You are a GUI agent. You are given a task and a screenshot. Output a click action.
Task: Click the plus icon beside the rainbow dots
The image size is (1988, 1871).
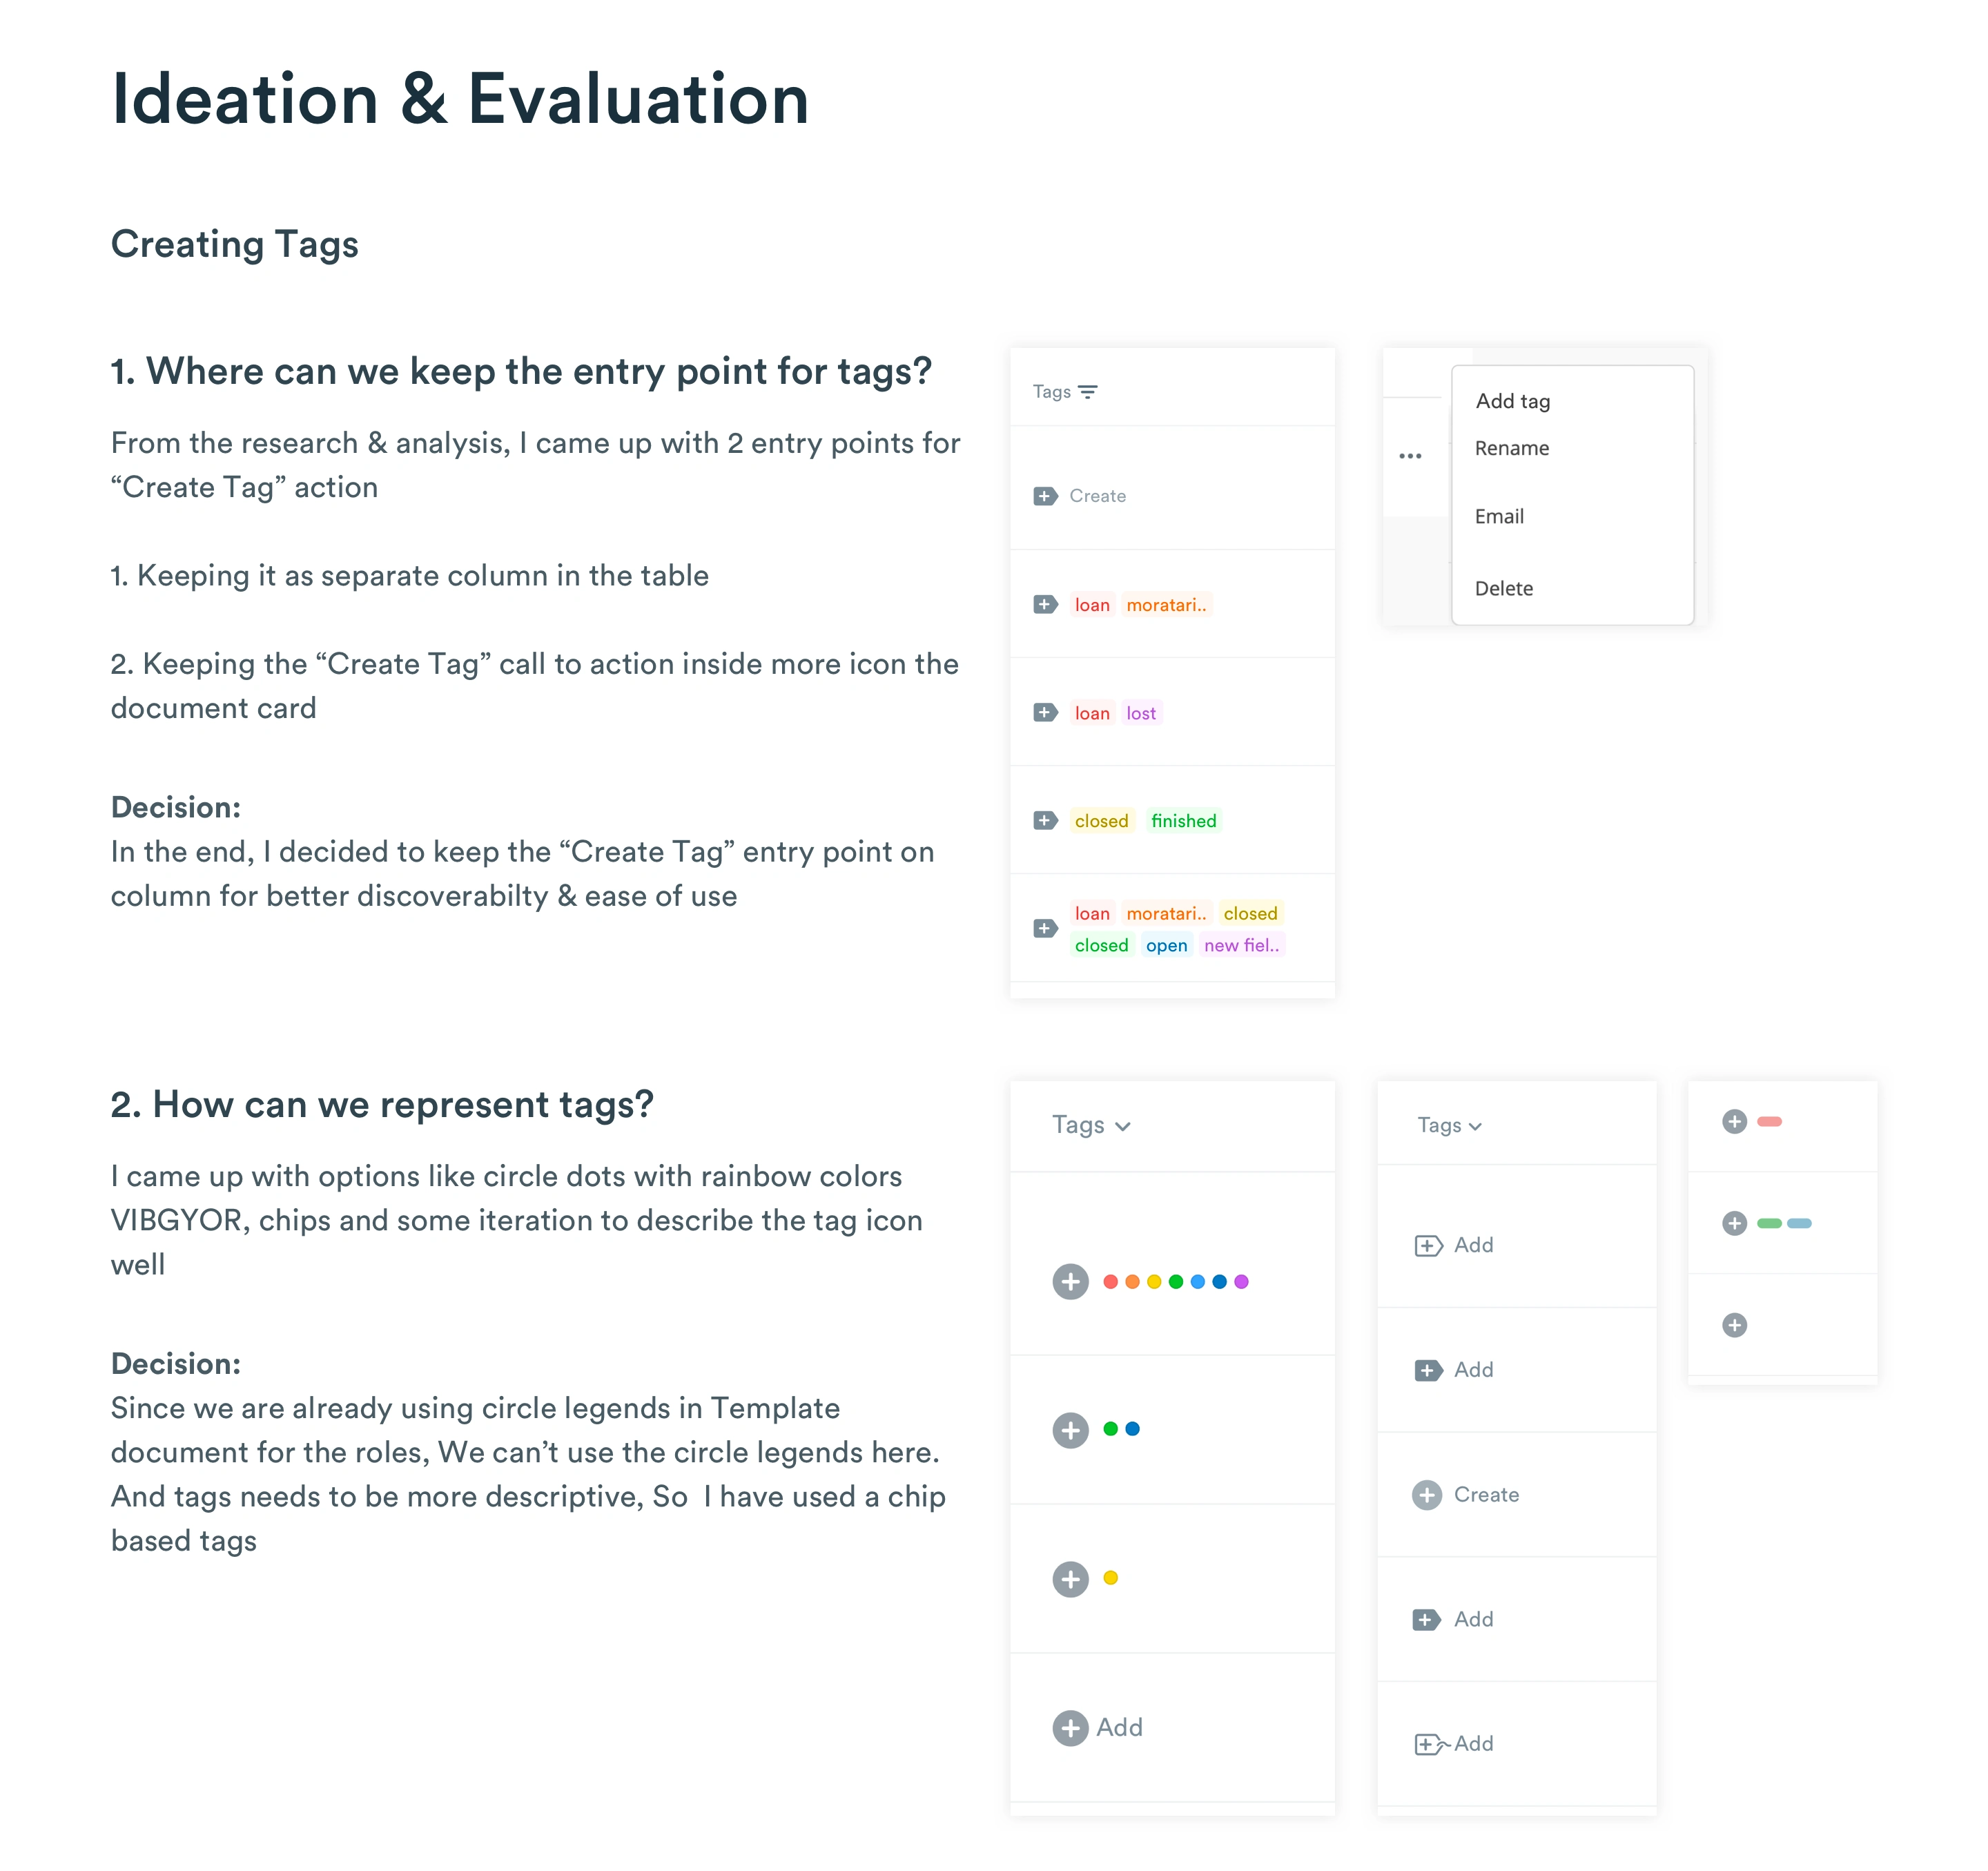[1070, 1282]
